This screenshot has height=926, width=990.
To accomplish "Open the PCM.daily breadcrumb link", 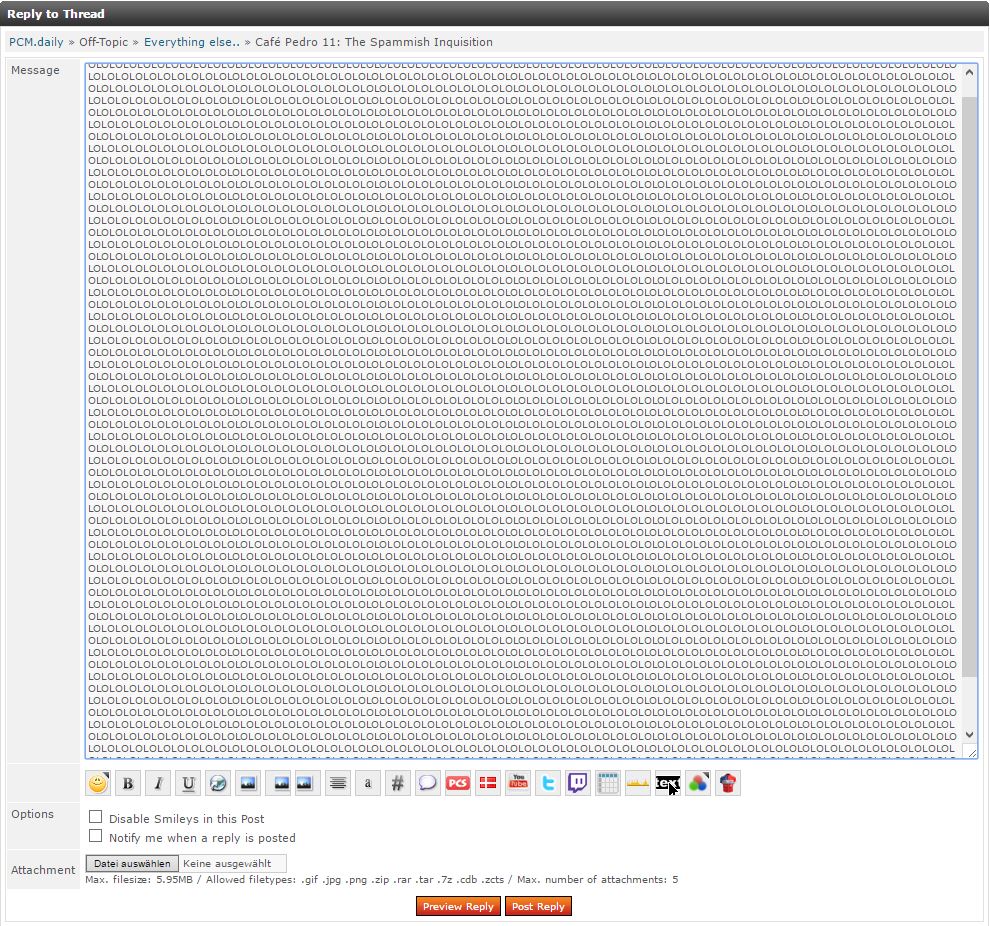I will click(36, 42).
